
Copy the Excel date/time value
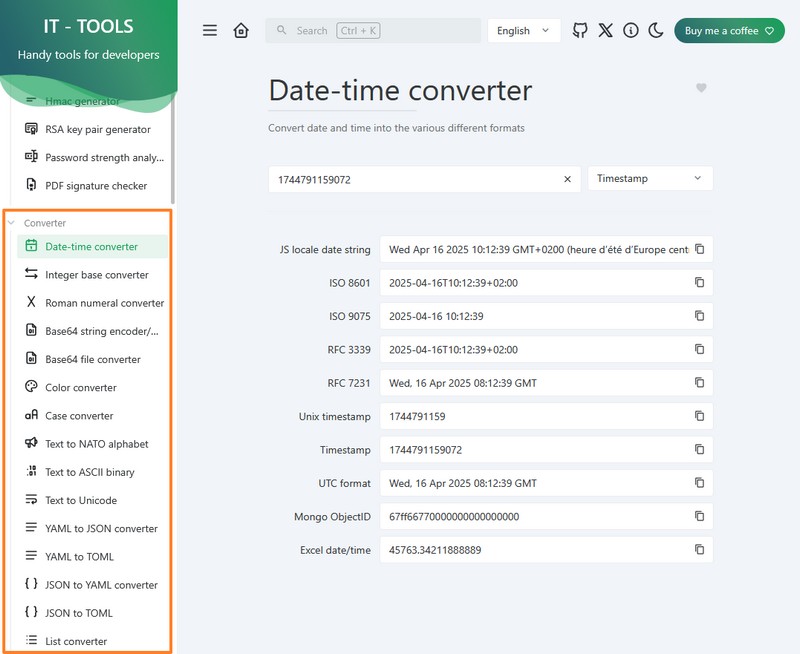700,549
